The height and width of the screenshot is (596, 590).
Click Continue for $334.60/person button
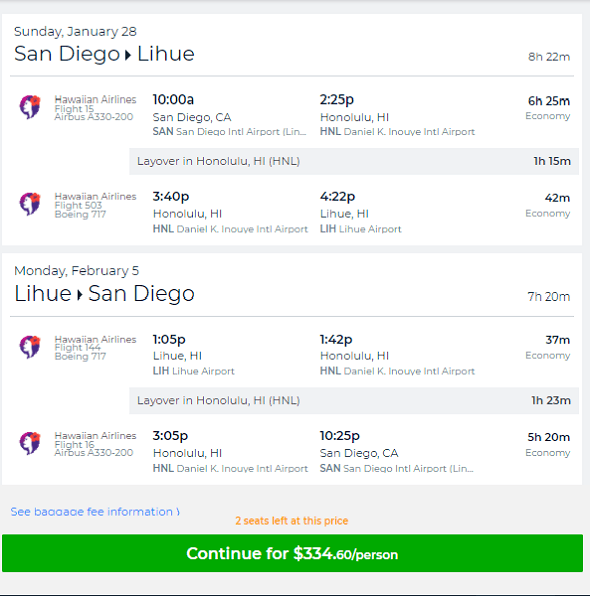coord(292,553)
